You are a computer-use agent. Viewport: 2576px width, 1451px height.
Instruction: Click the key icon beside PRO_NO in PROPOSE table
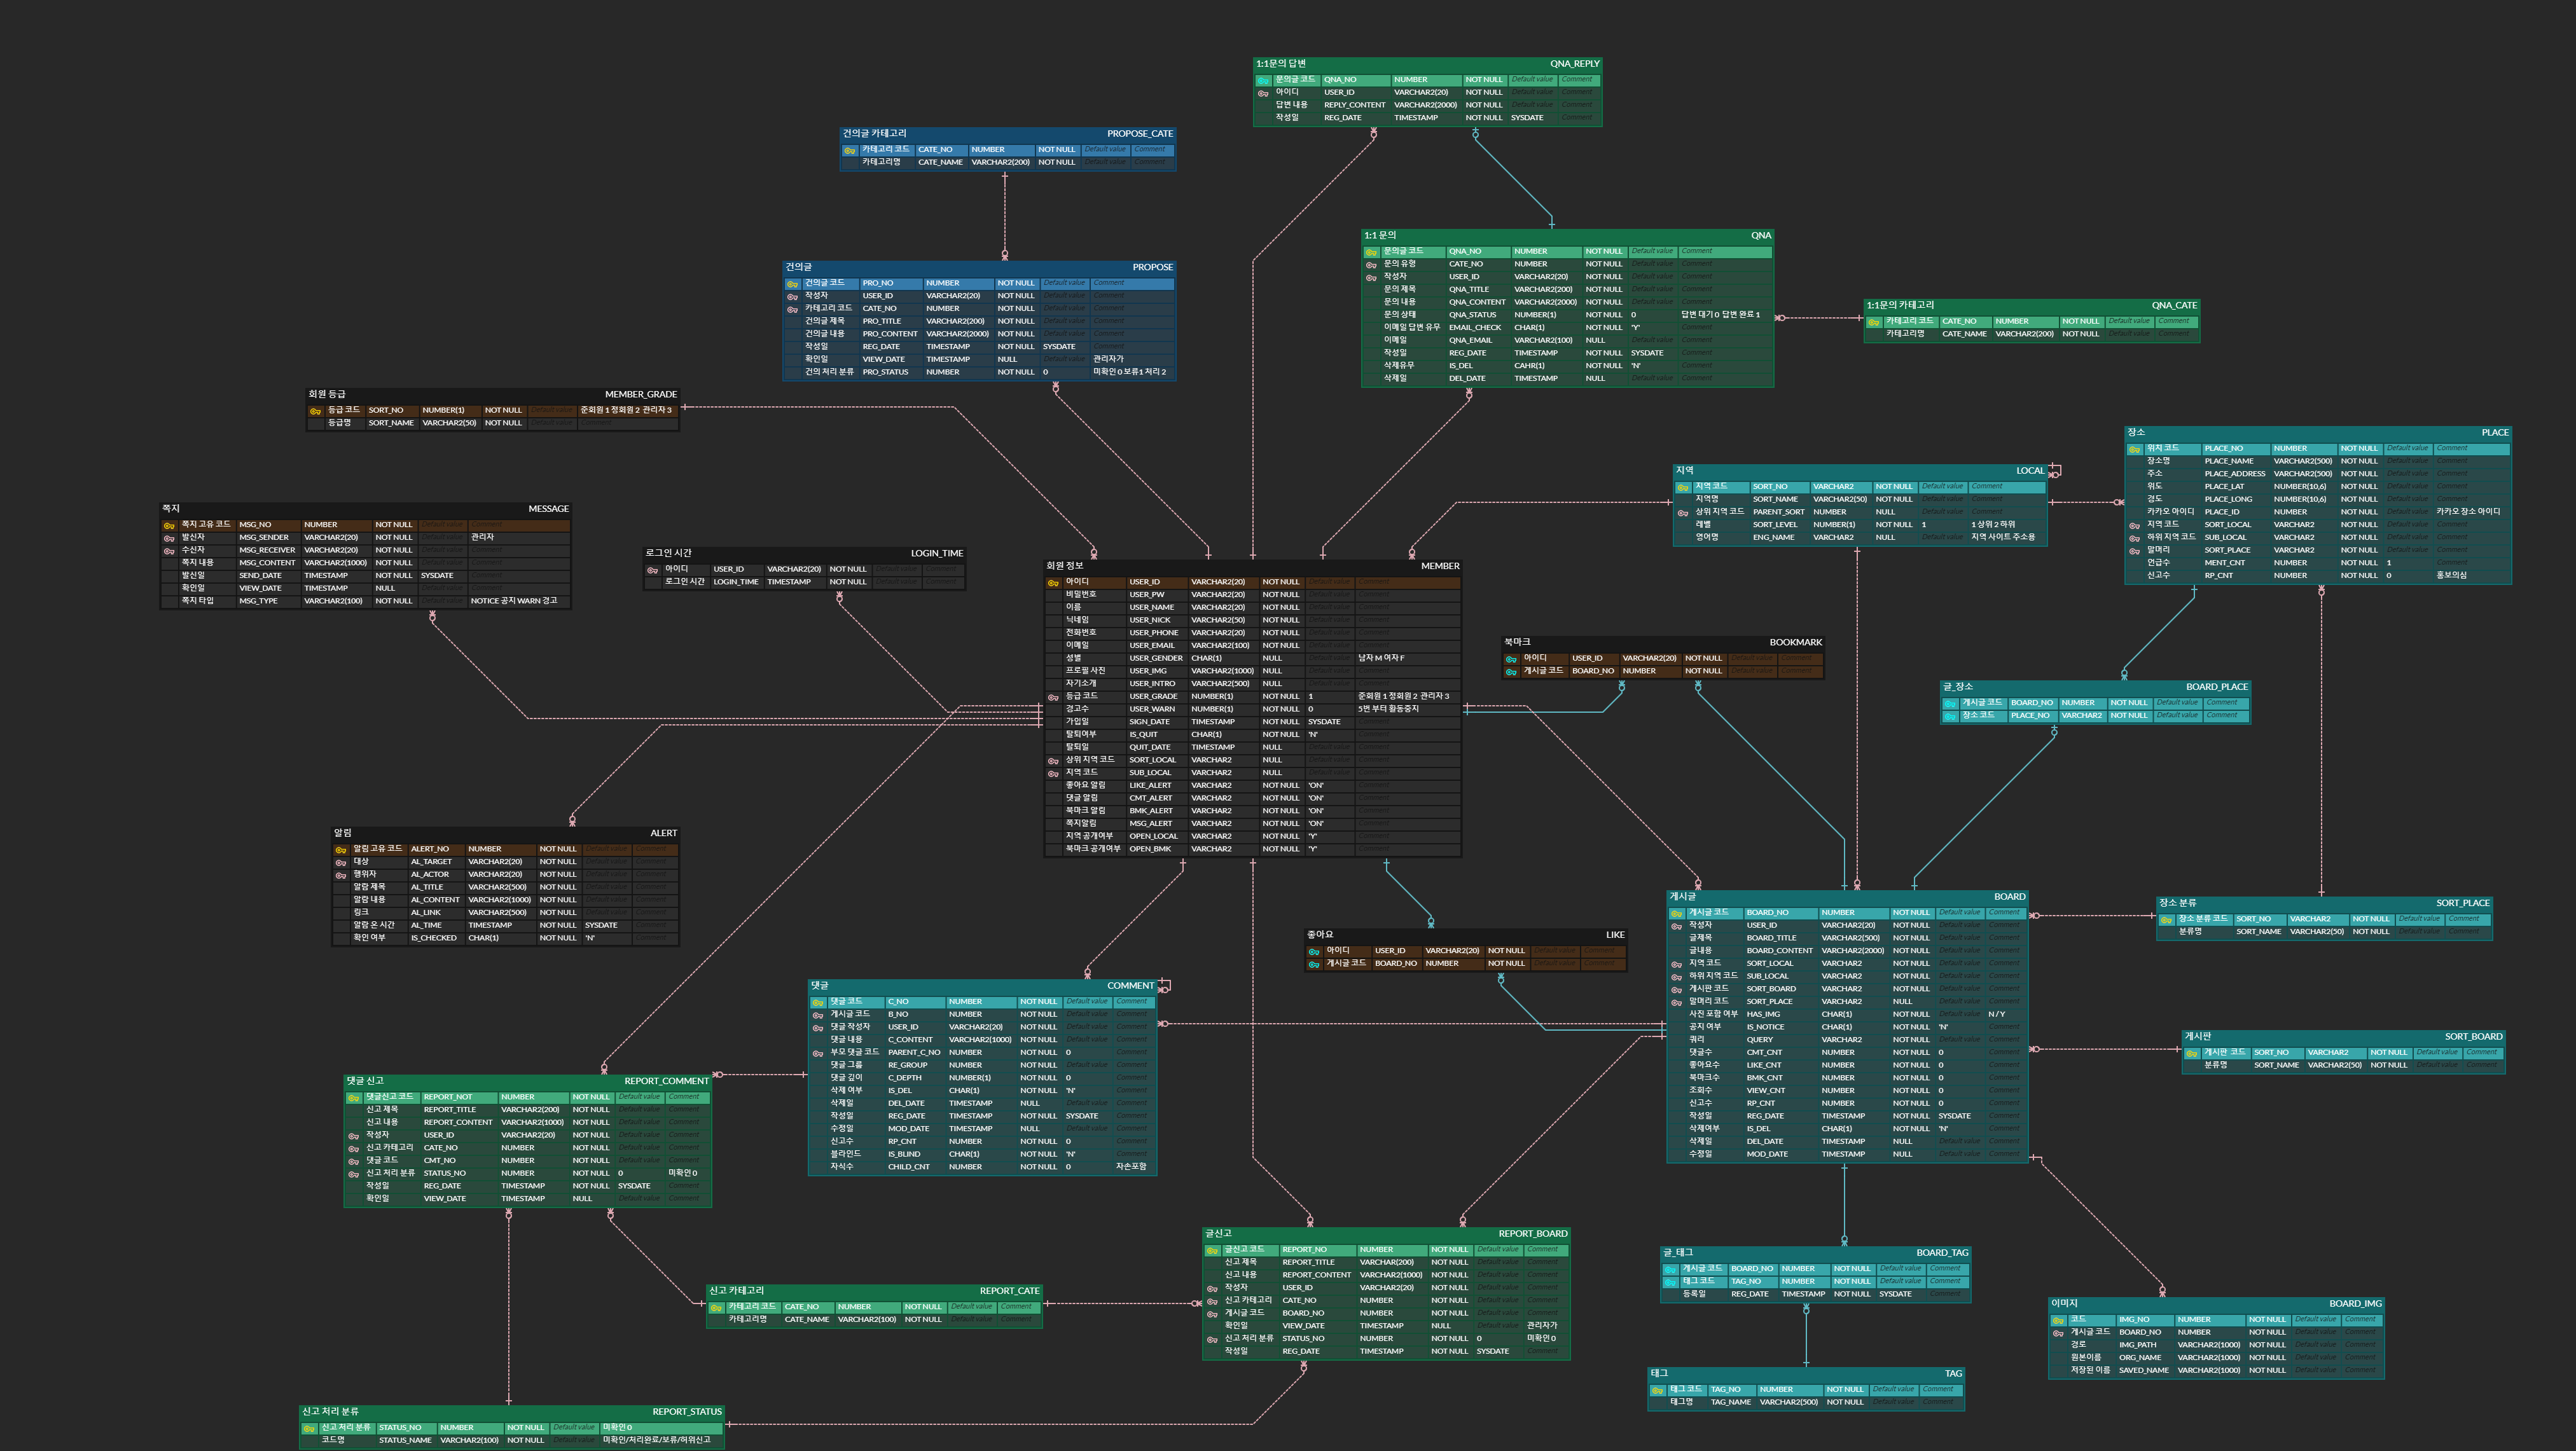coord(792,284)
